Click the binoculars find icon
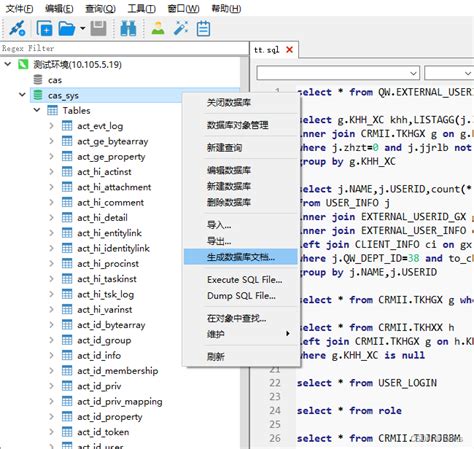 click(x=128, y=29)
